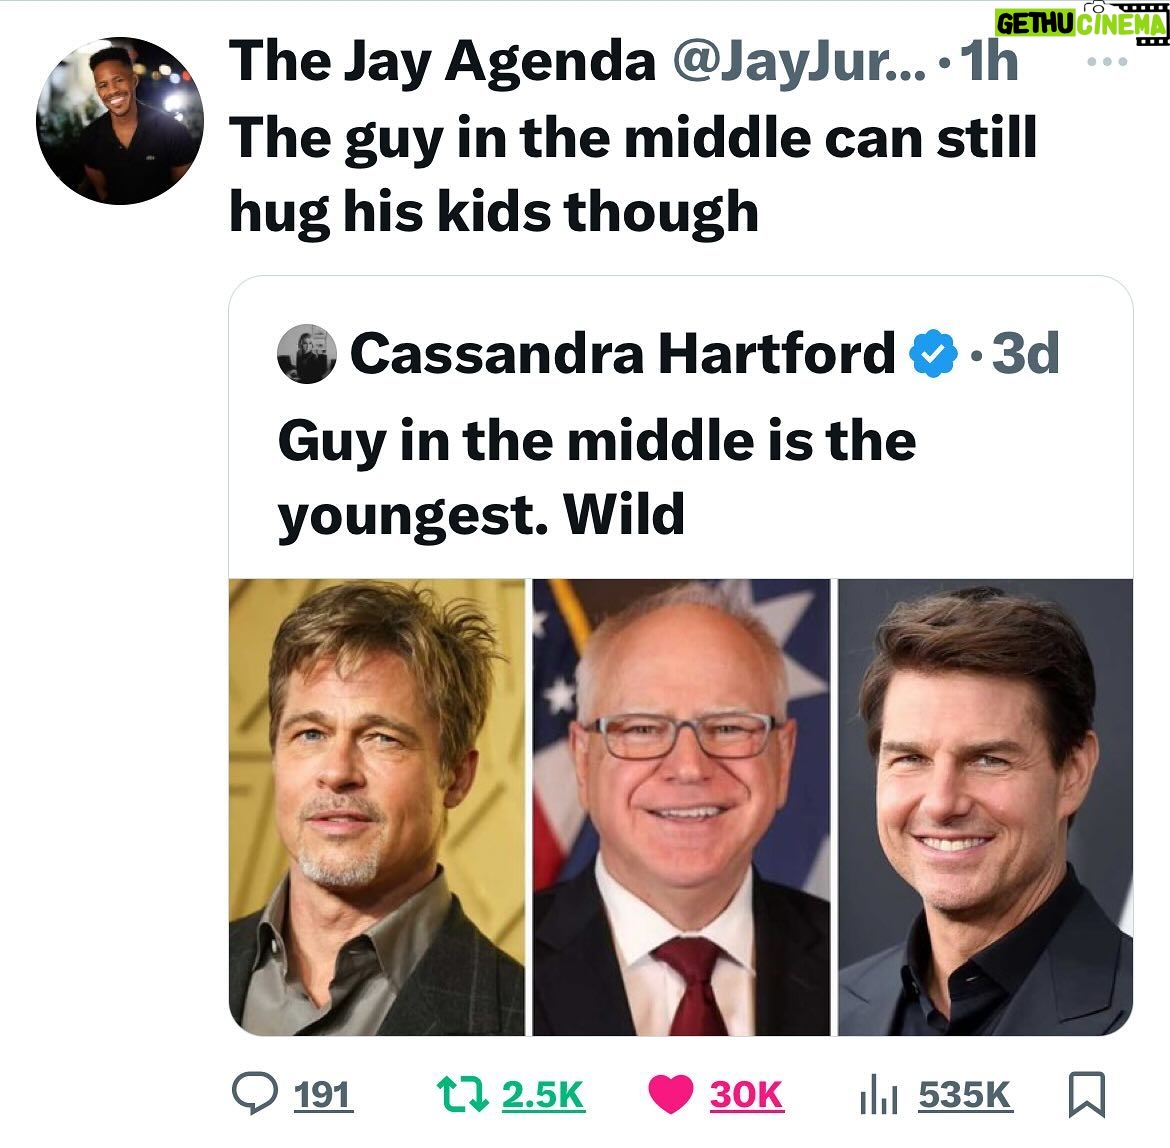Viewport: 1170px width, 1148px height.
Task: Bookmark this post with the bookmark icon
Action: (1086, 1094)
